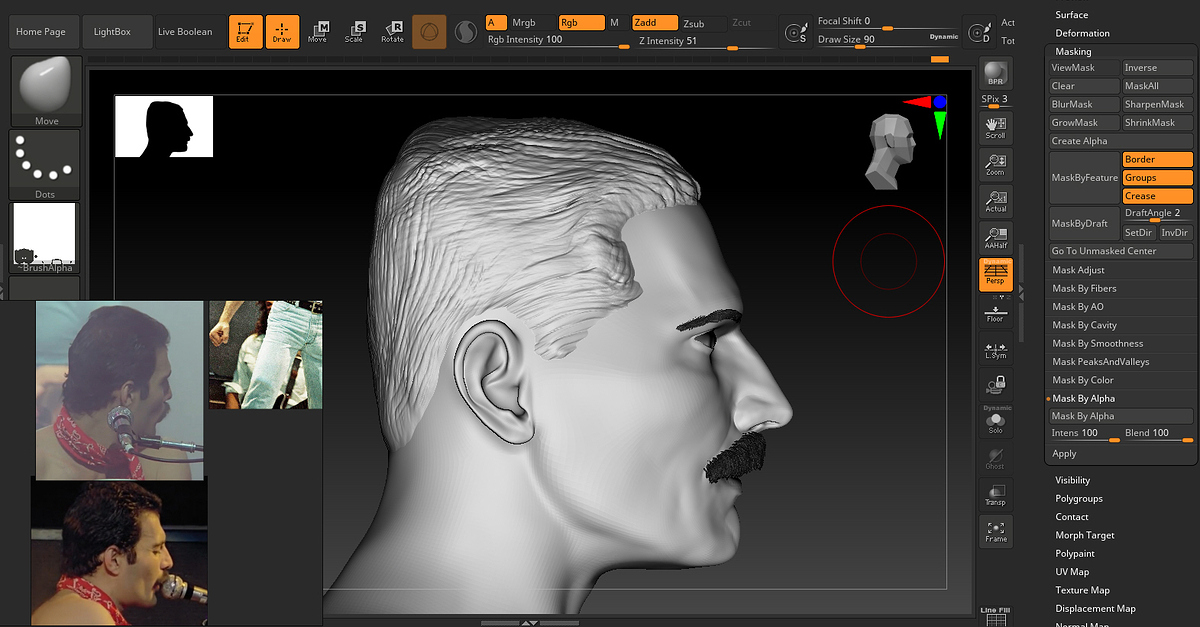Click the lock camera icon

point(995,384)
